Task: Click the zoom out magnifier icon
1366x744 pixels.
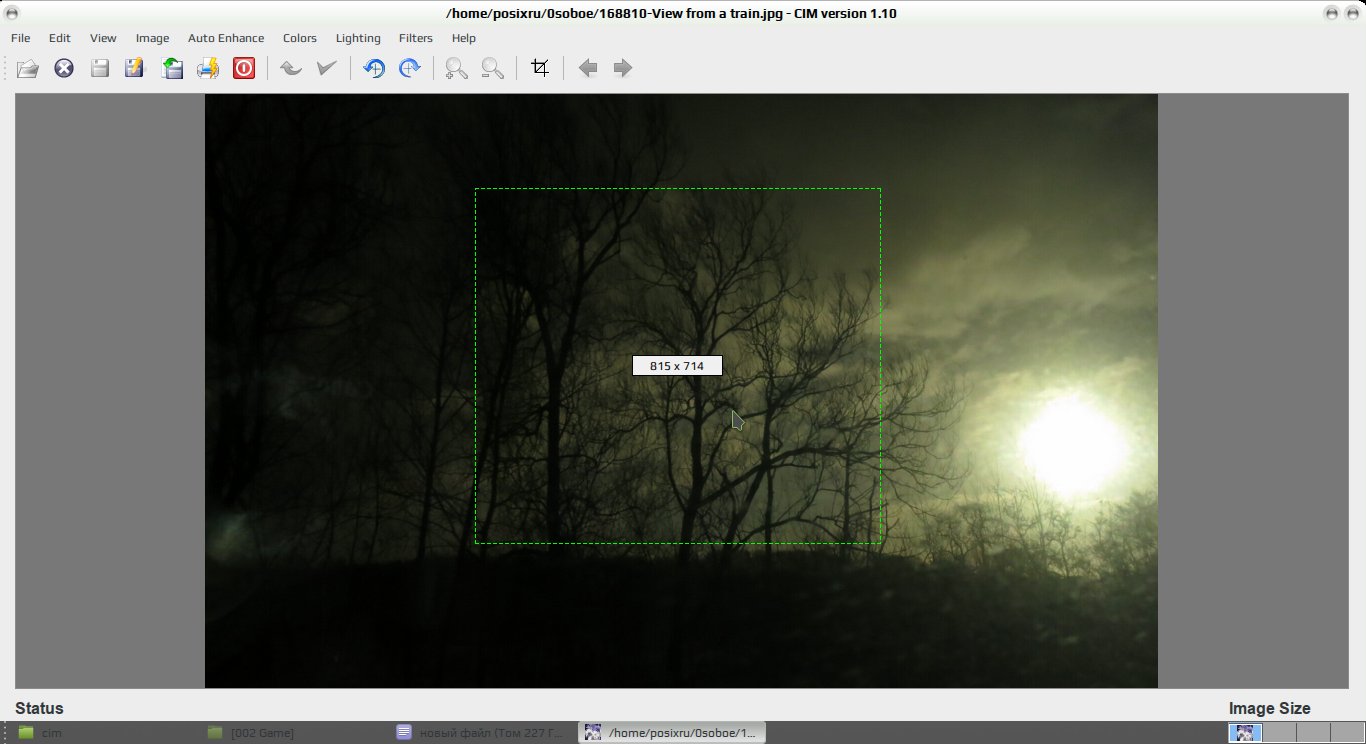Action: 493,68
